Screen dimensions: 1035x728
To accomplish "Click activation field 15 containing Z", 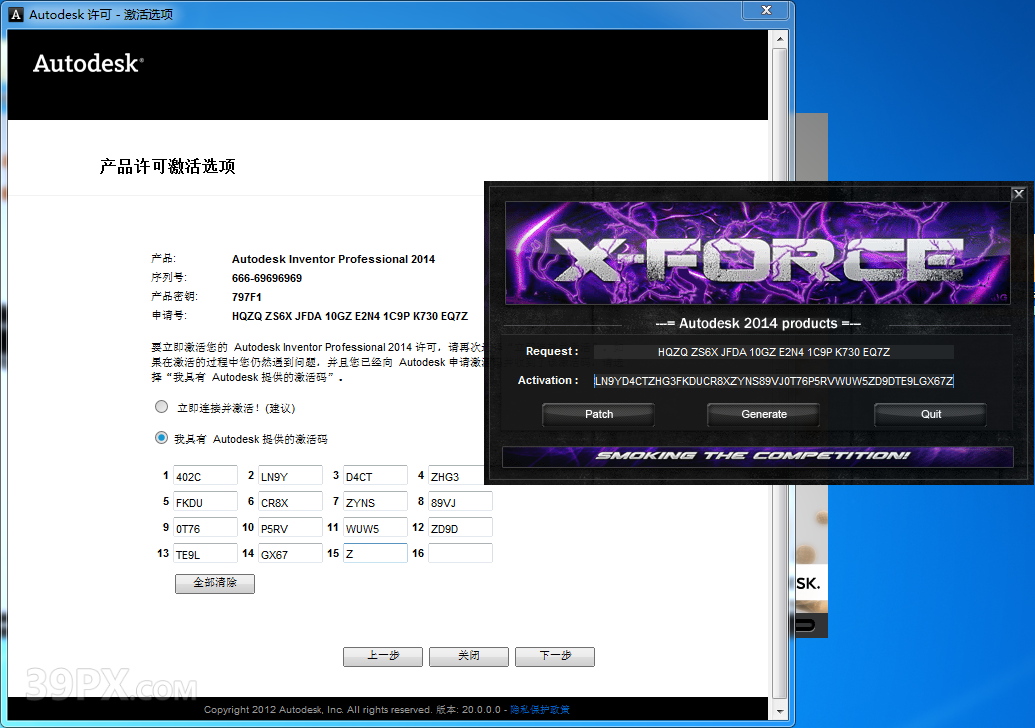I will (x=374, y=552).
